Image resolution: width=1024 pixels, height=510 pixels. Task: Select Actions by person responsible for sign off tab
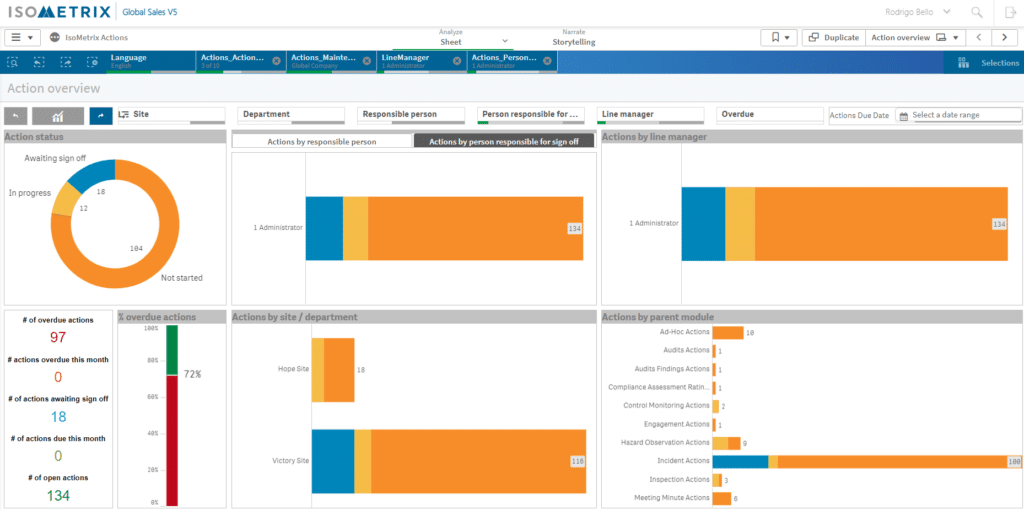[x=504, y=141]
